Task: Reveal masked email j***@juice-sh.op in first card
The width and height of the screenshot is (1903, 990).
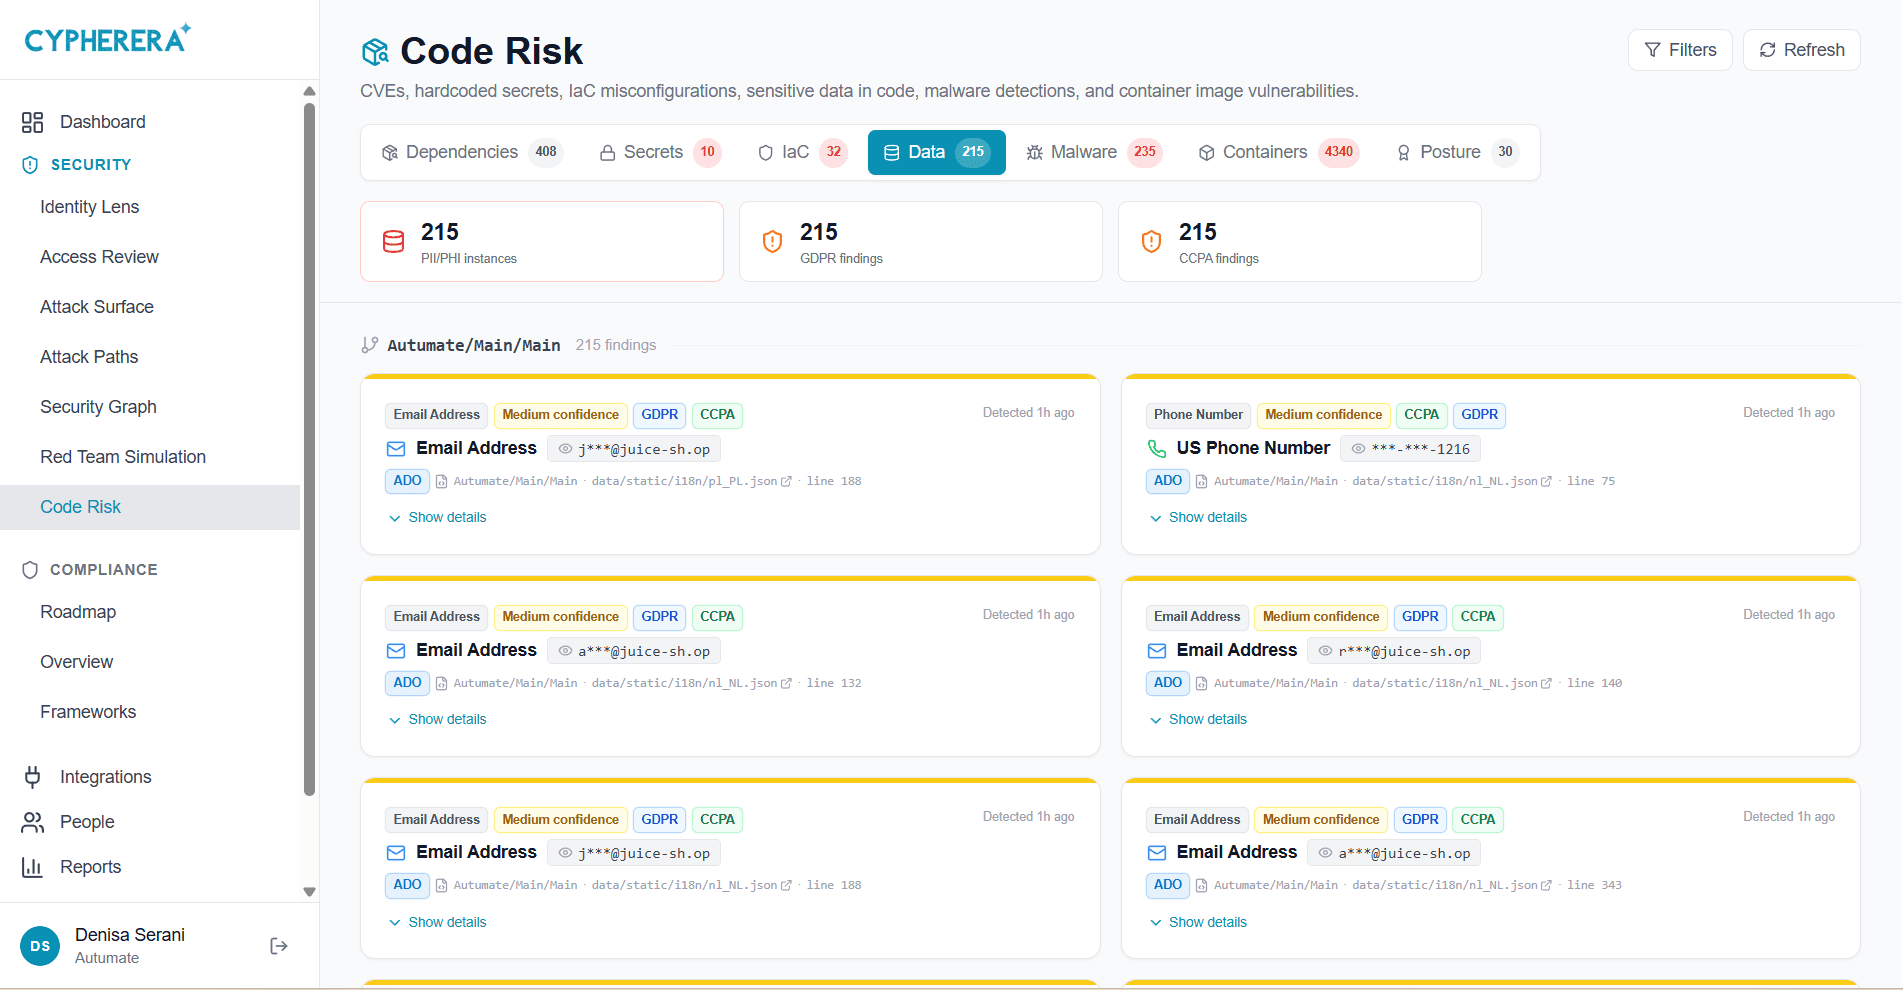Action: (565, 449)
